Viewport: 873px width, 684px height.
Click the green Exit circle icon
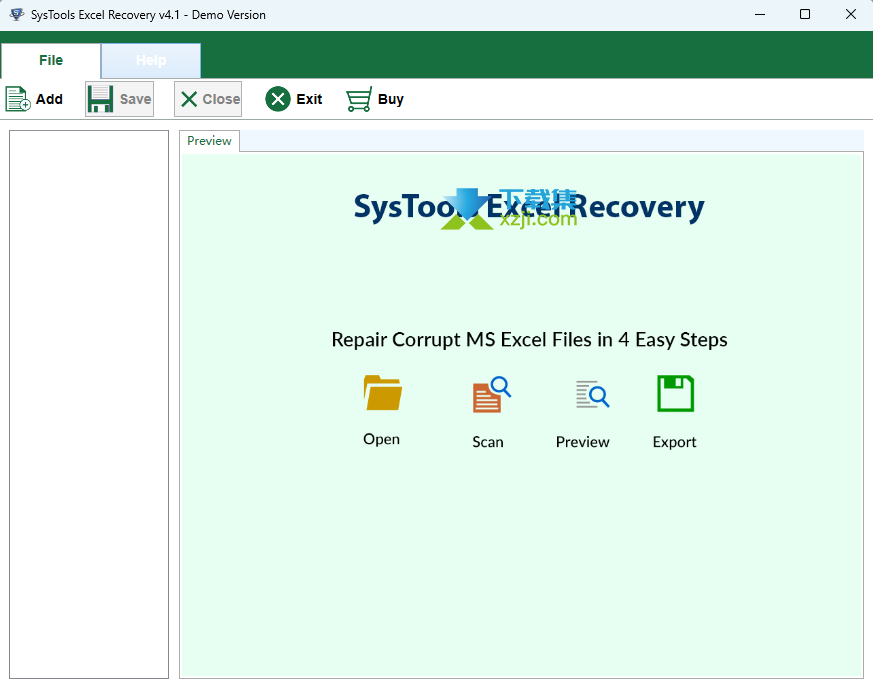(278, 99)
